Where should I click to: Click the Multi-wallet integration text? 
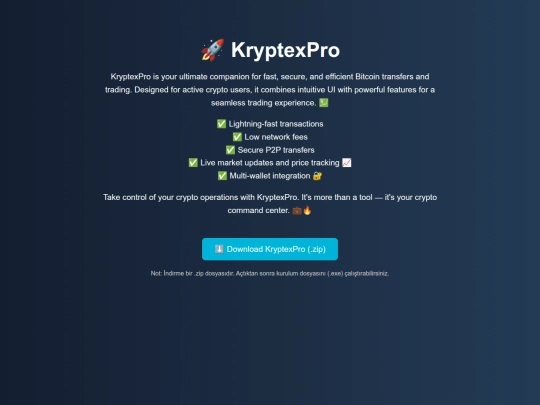coord(270,176)
